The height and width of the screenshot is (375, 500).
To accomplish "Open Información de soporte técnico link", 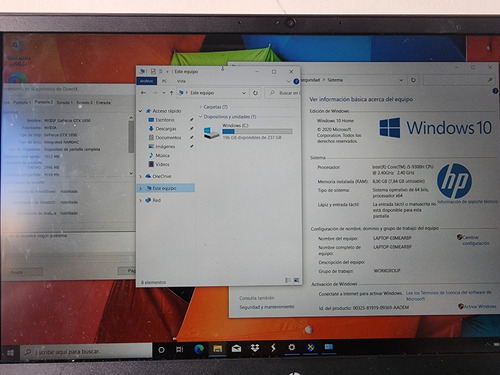I will click(467, 202).
